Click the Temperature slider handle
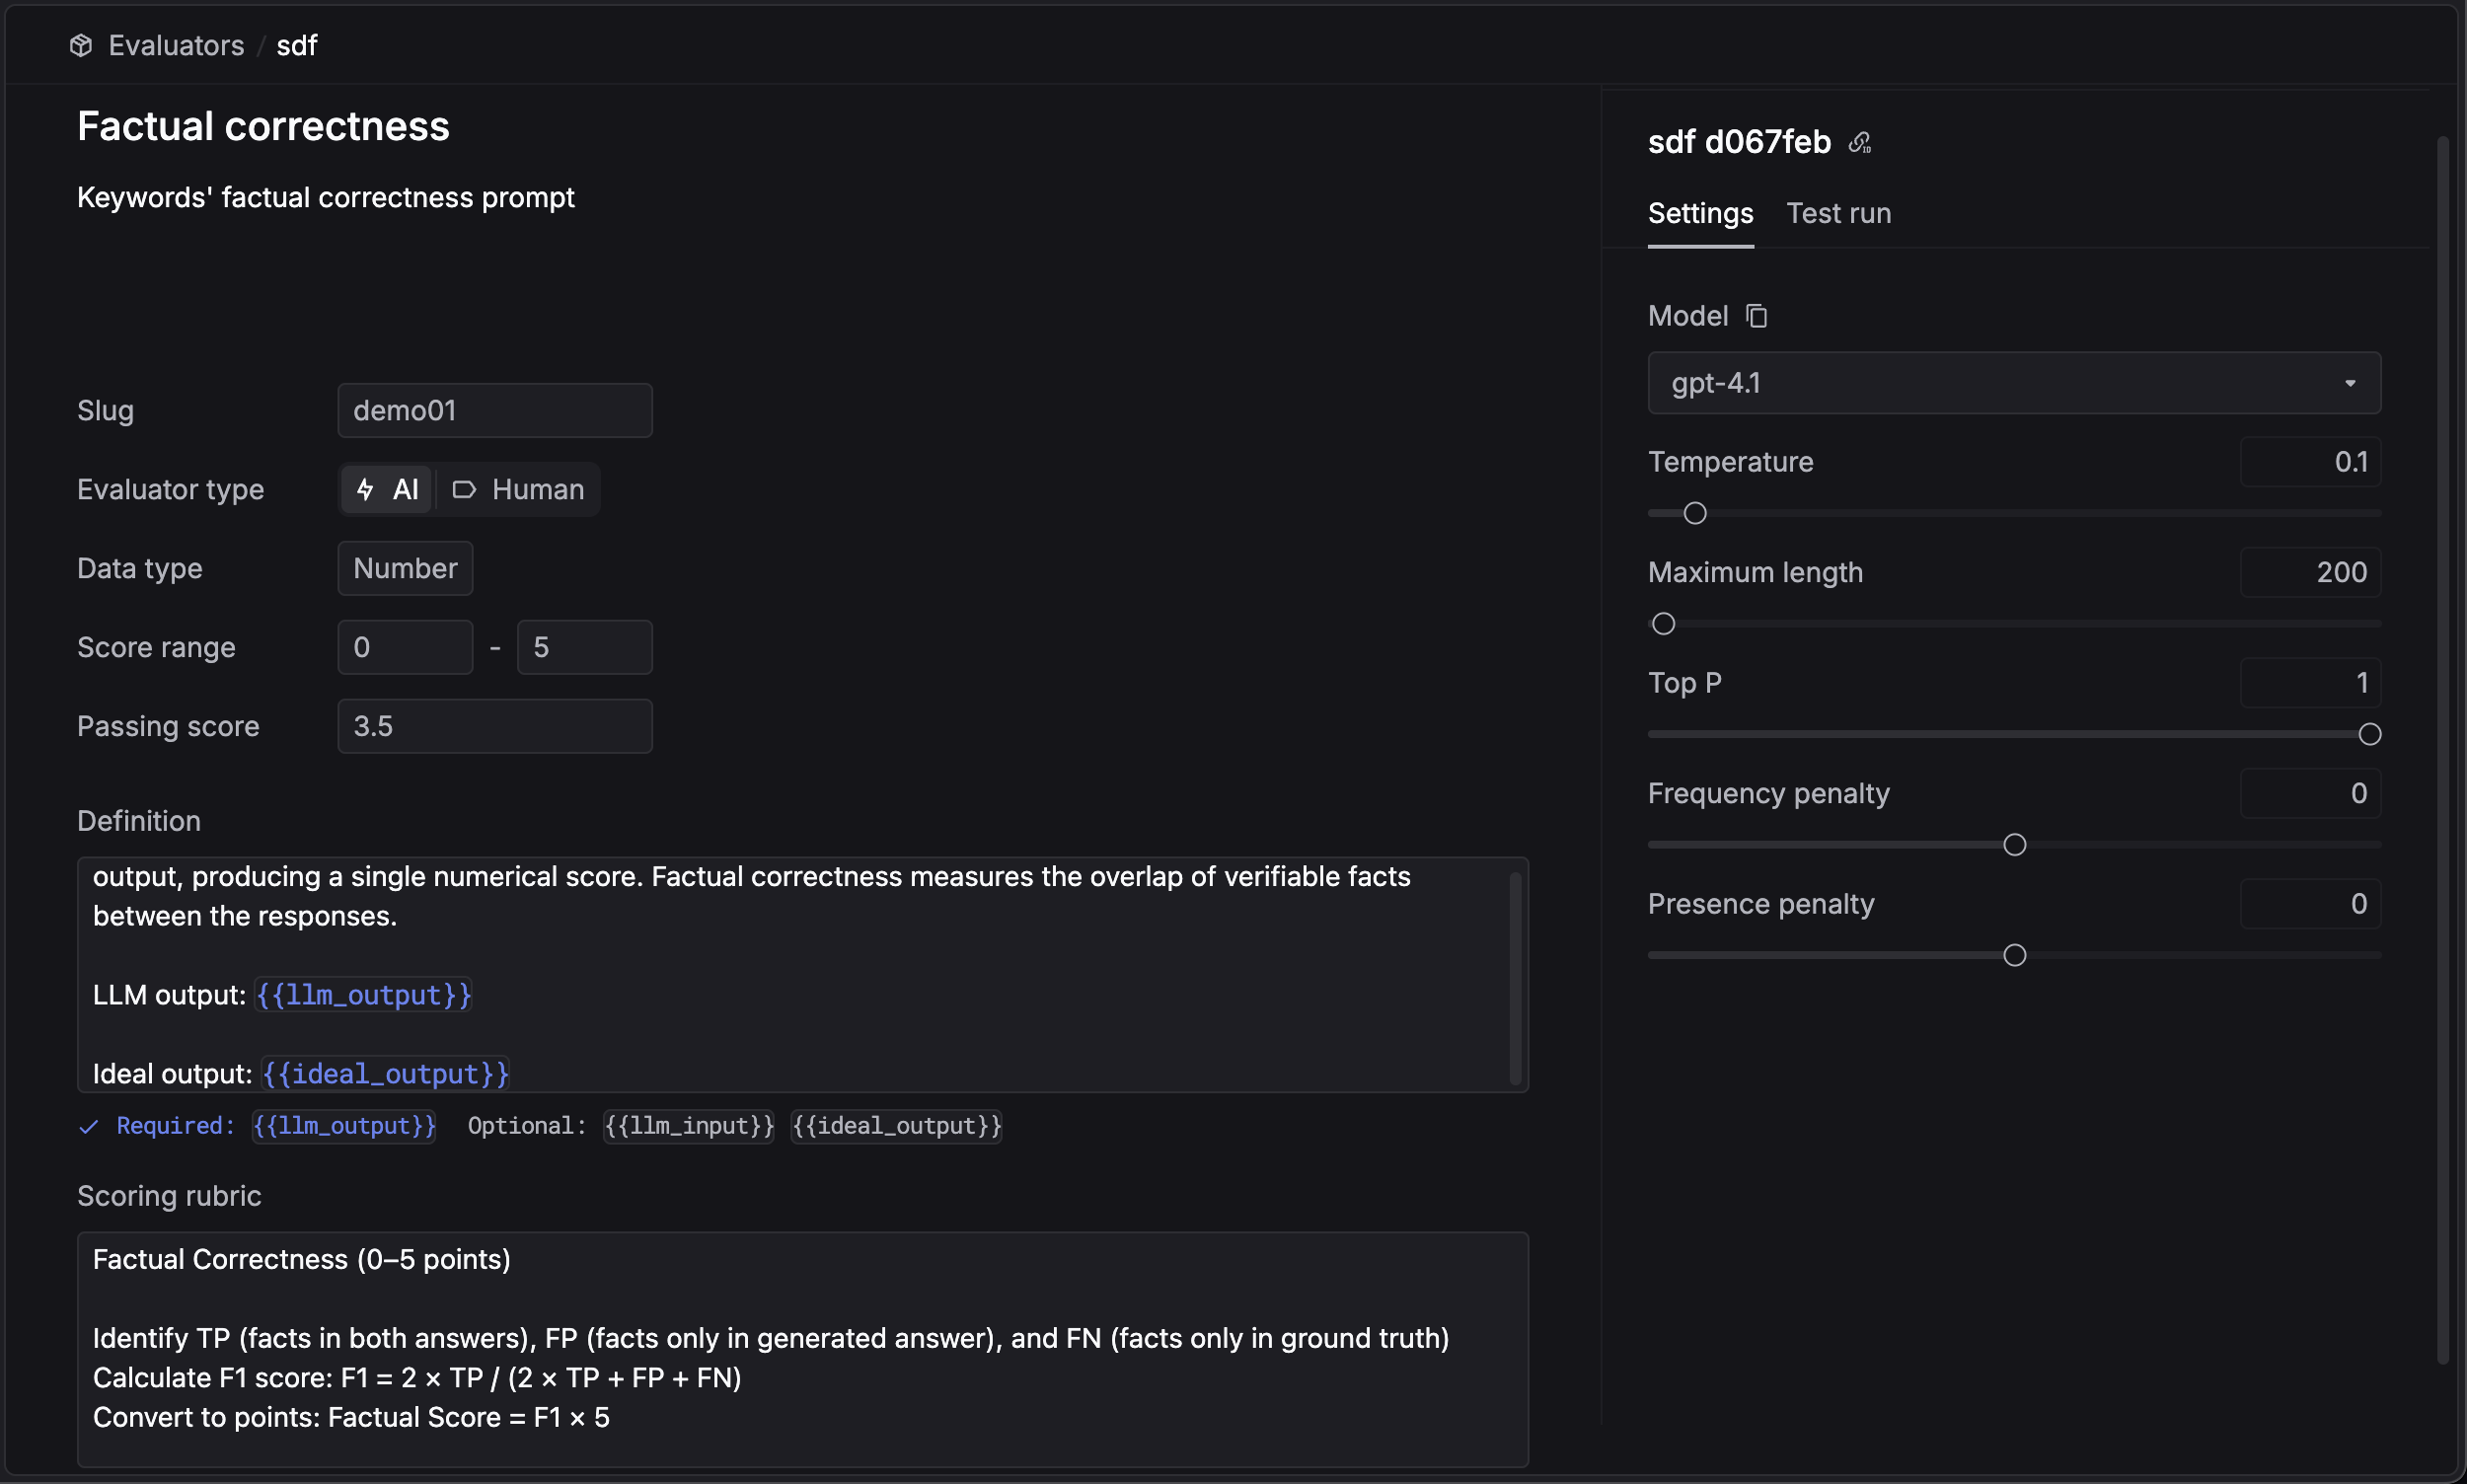The height and width of the screenshot is (1484, 2467). pos(1694,513)
